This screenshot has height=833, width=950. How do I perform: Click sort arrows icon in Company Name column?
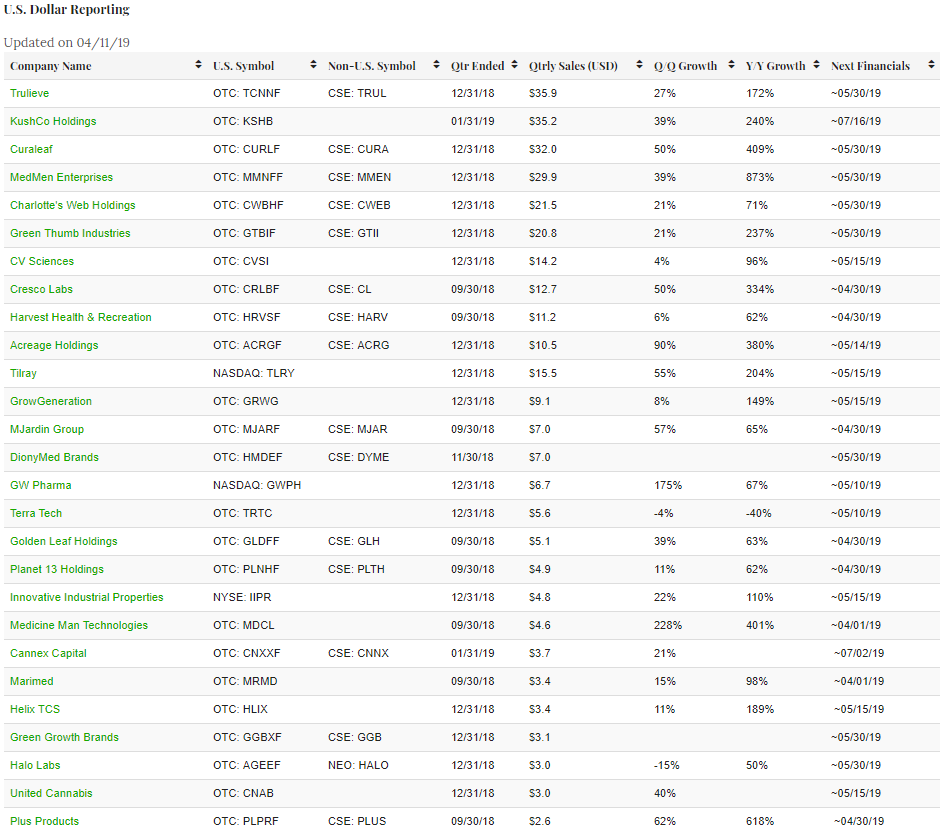point(198,66)
